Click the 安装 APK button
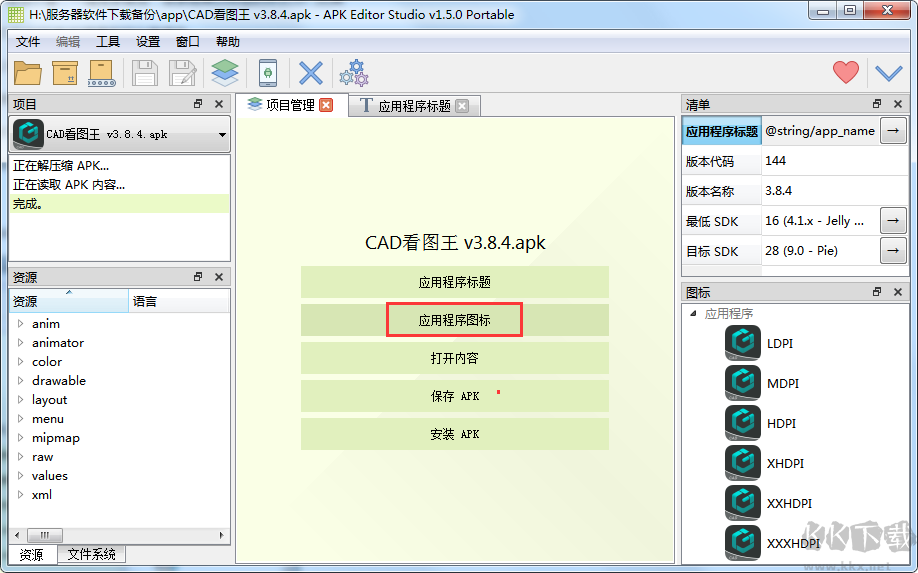 tap(455, 434)
